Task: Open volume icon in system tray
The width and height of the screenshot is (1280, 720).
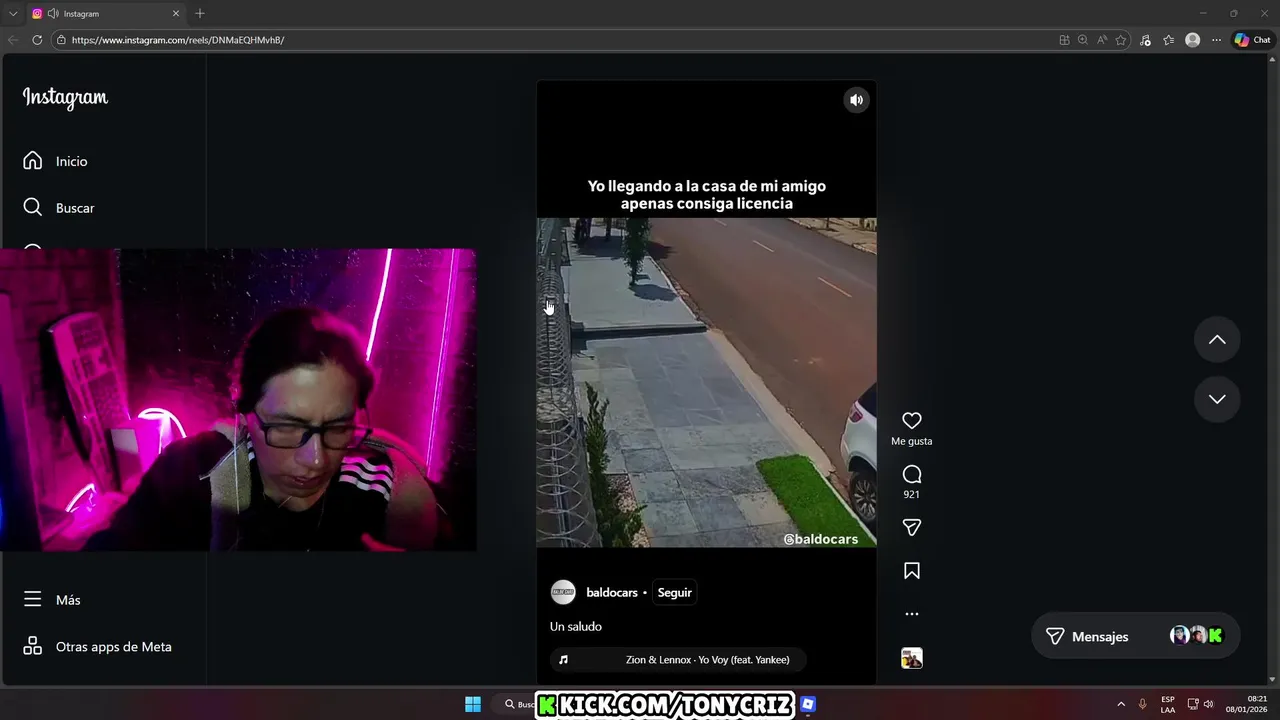Action: coord(1208,704)
